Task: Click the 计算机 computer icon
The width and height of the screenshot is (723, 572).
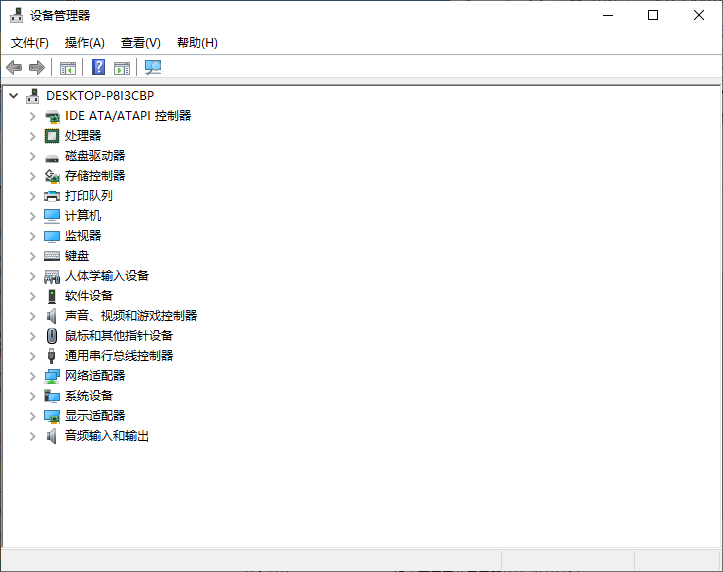Action: coord(52,216)
